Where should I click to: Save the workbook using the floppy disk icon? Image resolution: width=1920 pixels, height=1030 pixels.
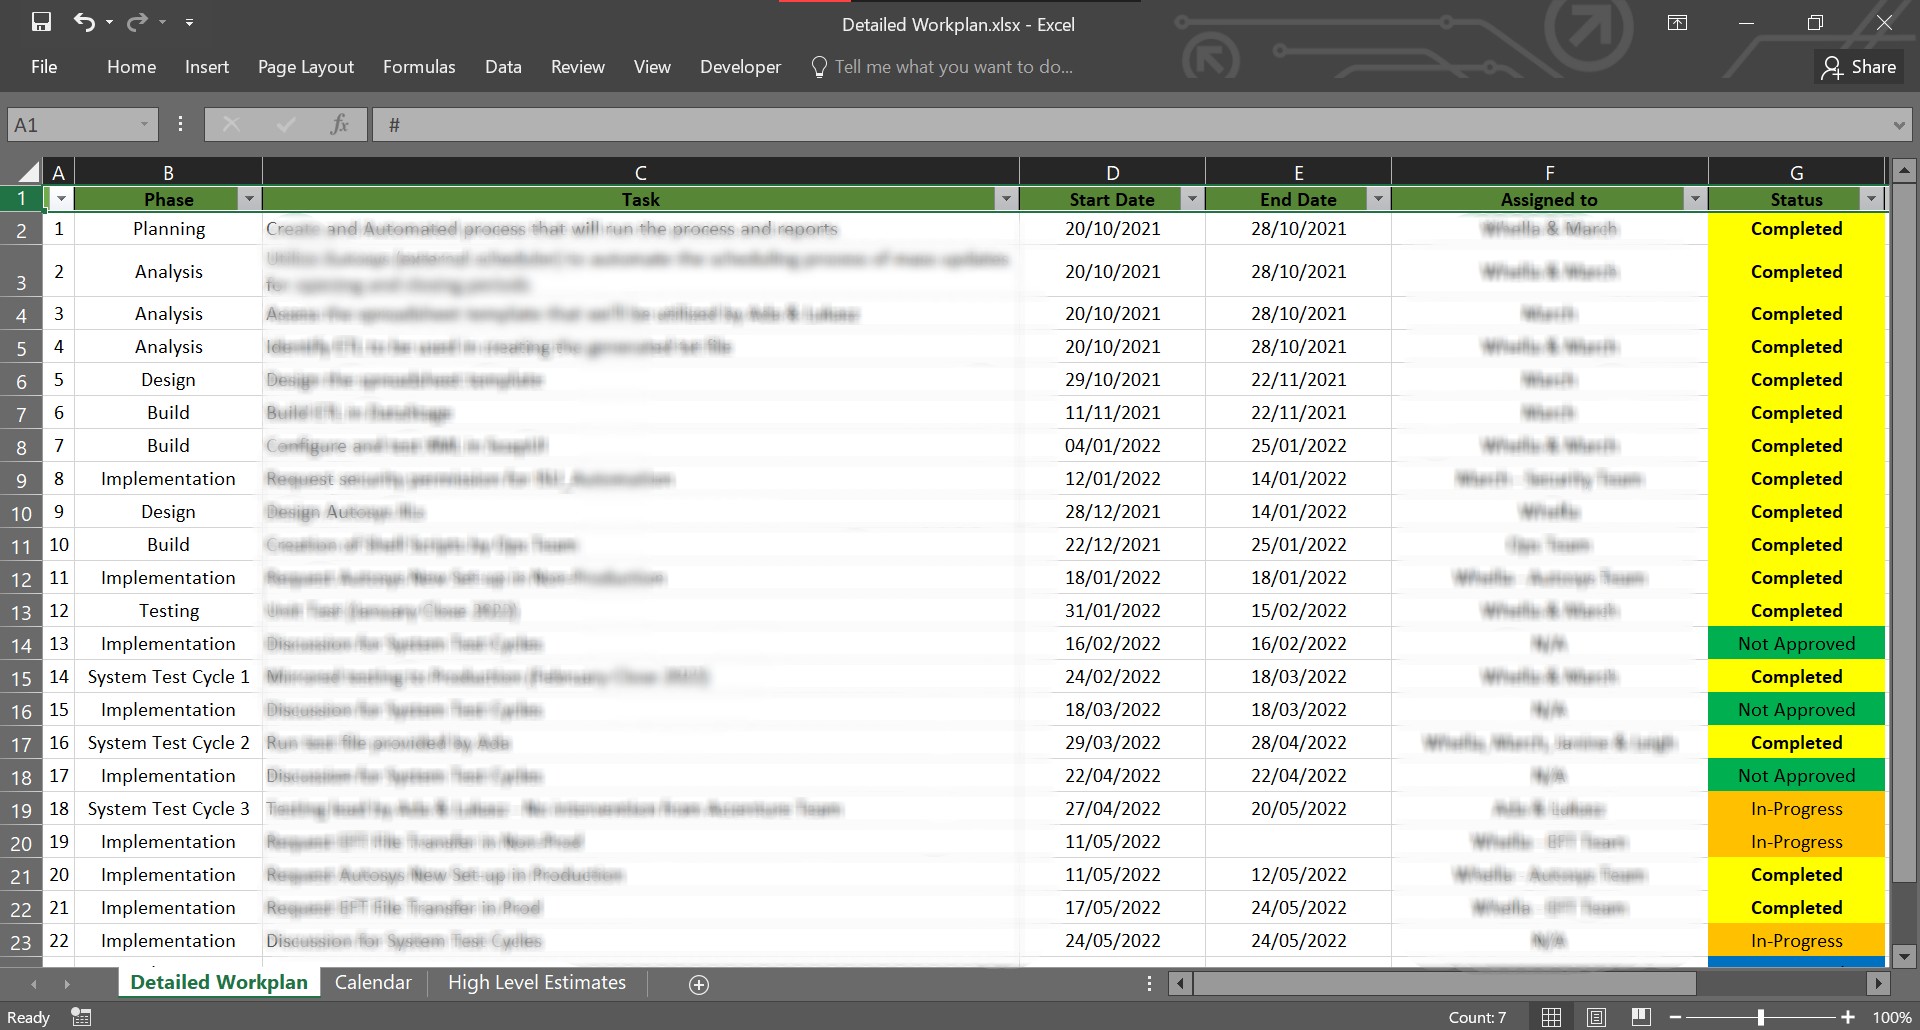[41, 22]
